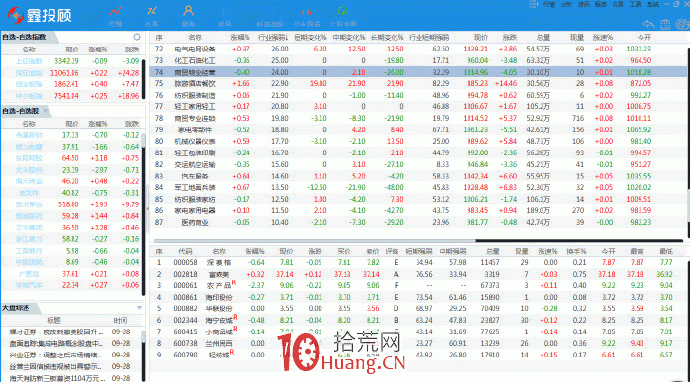
Task: Open the 工具 menu
Action: click(x=635, y=4)
